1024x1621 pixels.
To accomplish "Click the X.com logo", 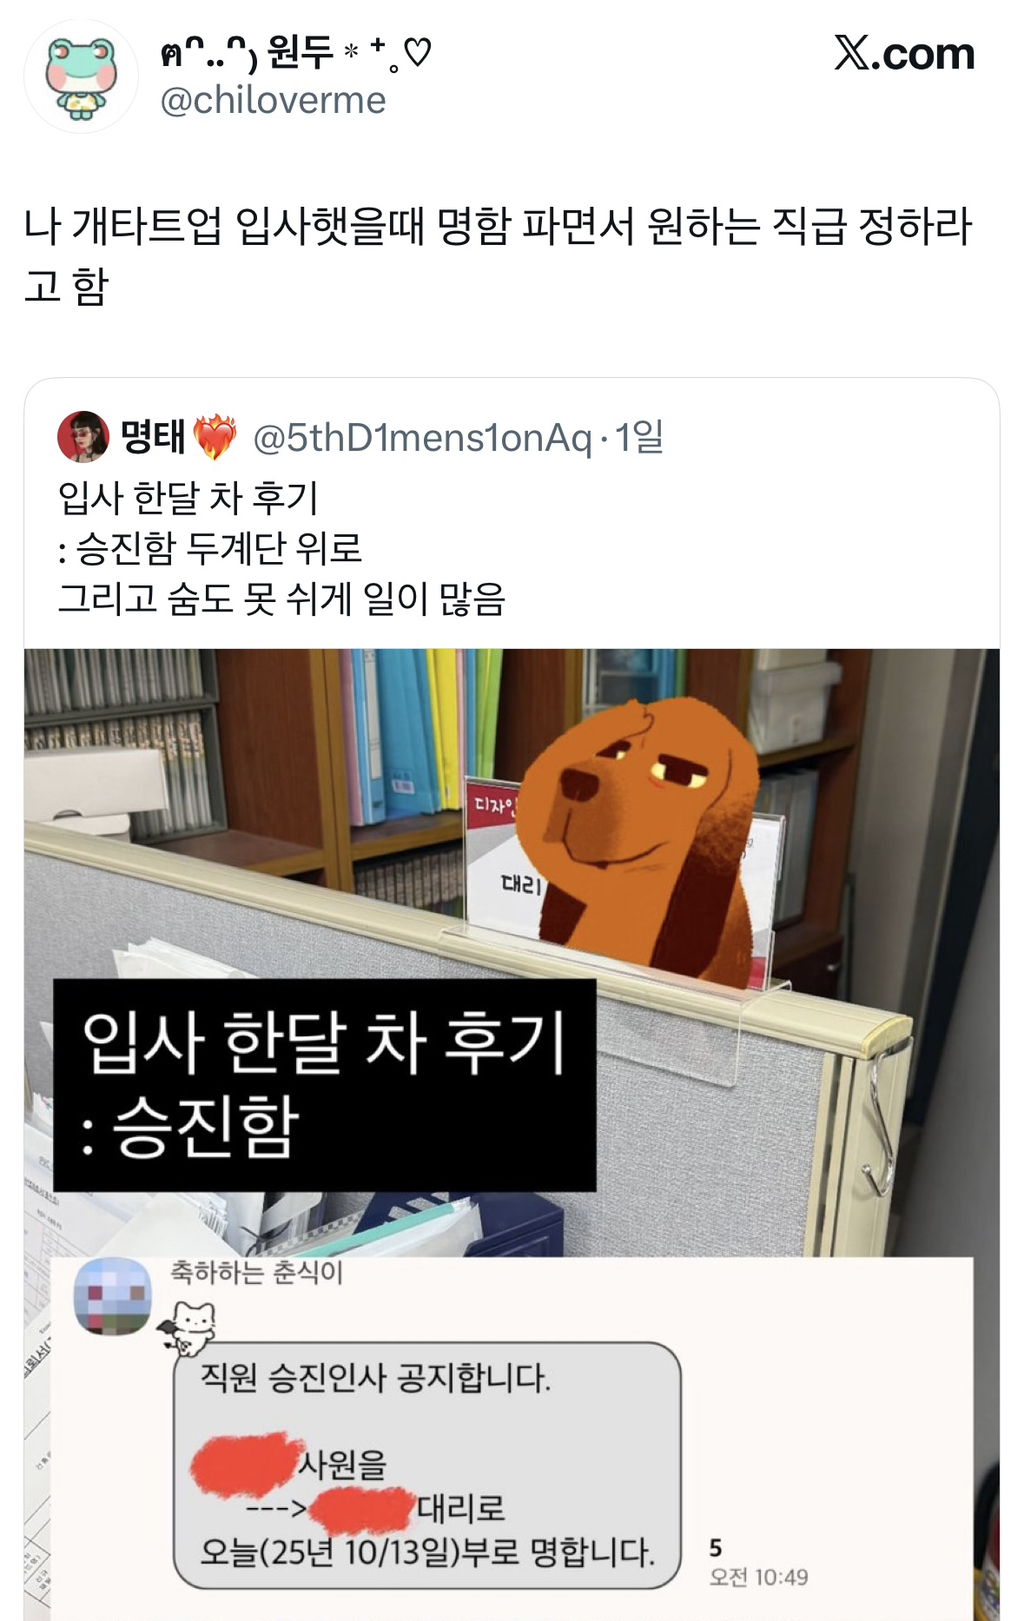I will pos(904,54).
